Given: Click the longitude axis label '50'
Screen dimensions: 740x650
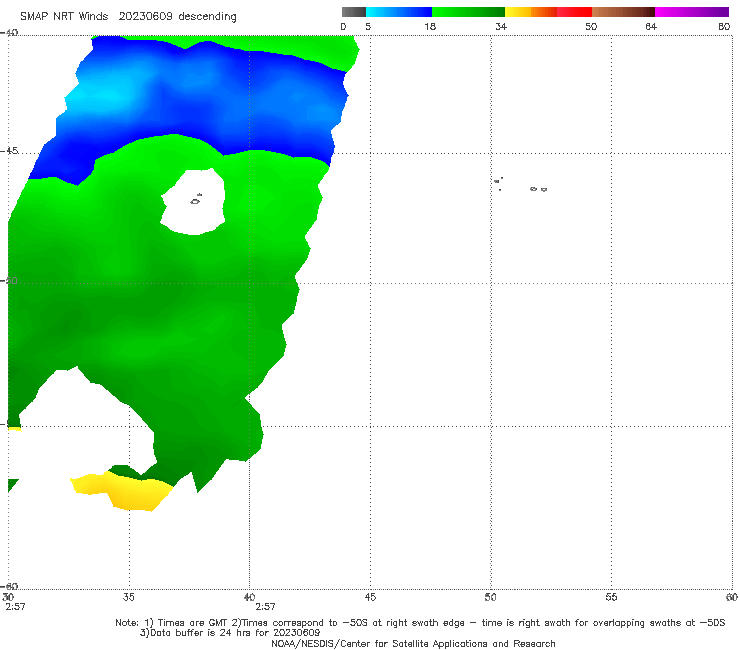Looking at the screenshot, I should (490, 597).
